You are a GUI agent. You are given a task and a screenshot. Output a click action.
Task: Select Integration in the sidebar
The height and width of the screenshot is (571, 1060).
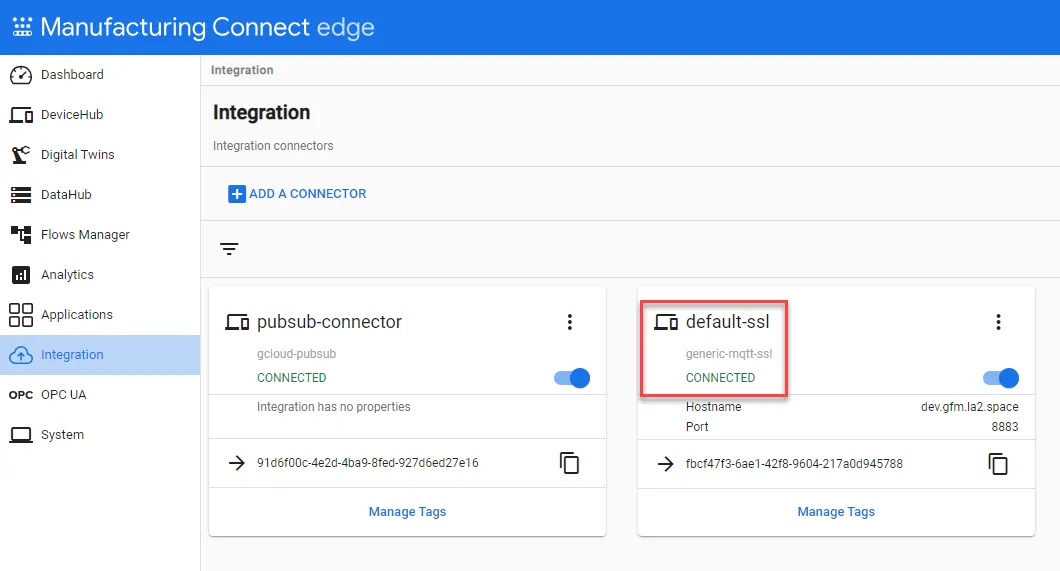[100, 355]
